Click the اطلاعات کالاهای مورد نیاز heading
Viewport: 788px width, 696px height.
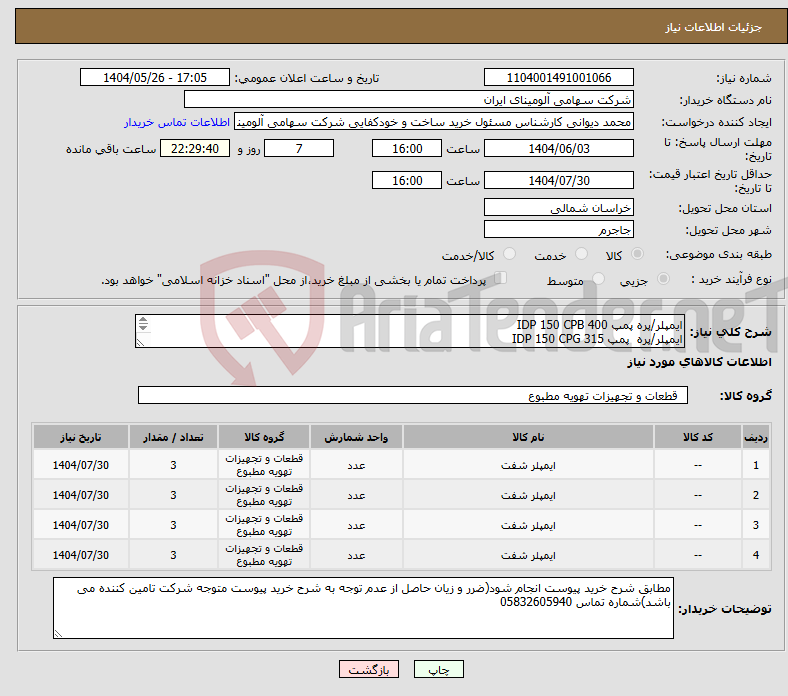(699, 362)
